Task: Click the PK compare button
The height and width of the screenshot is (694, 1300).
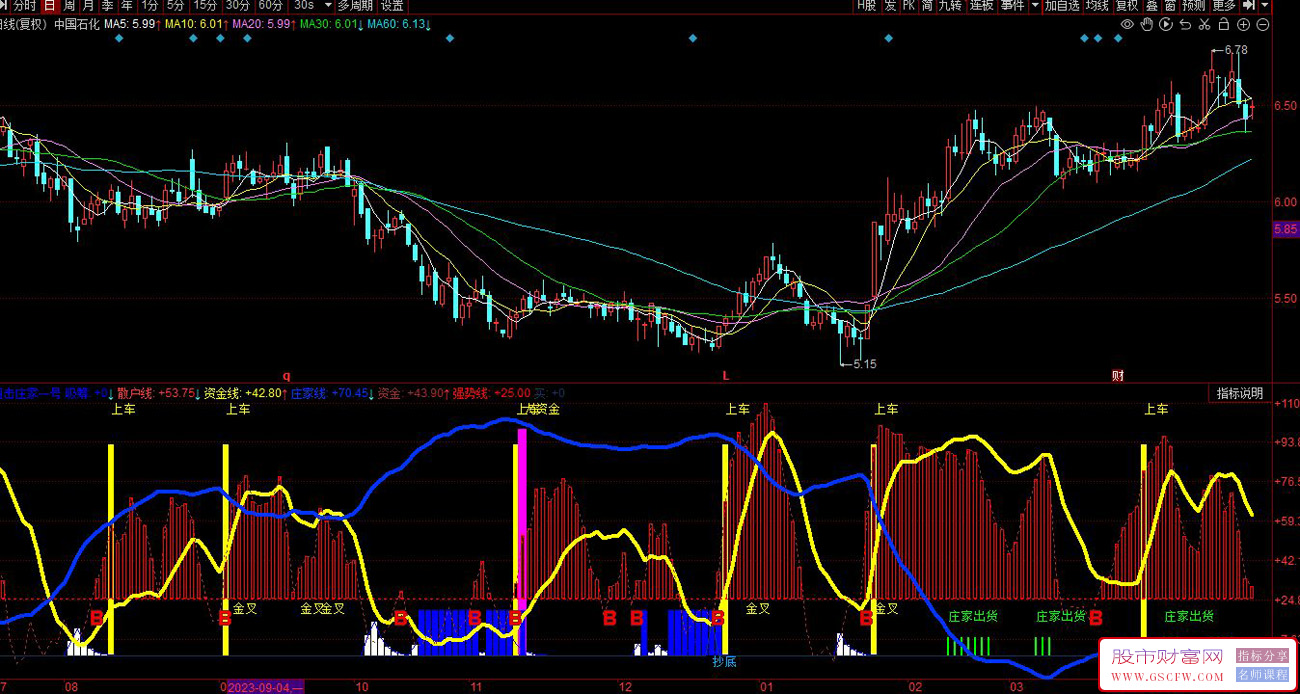Action: [909, 5]
